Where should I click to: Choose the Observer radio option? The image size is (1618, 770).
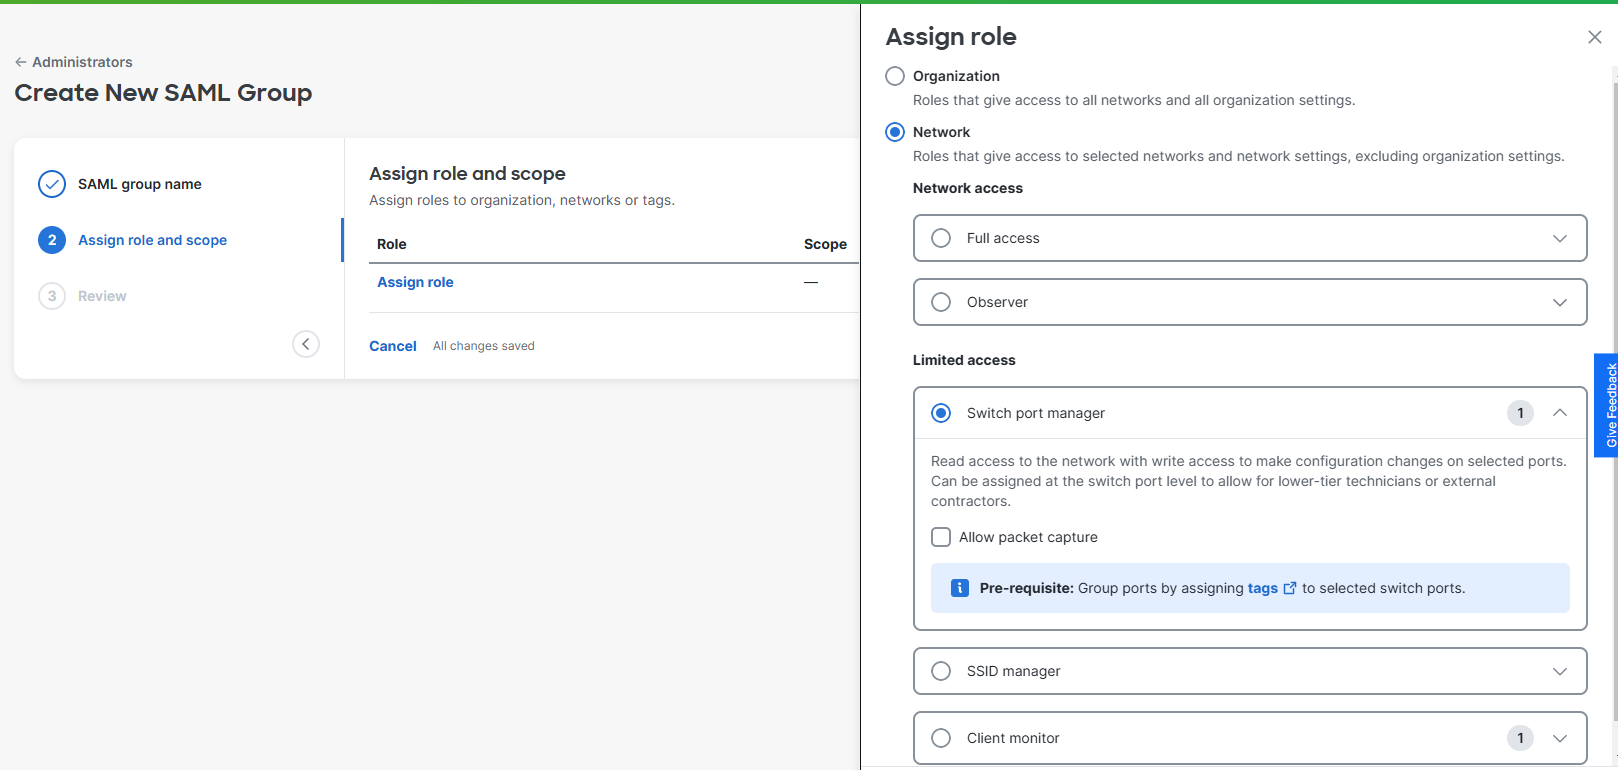[x=941, y=302]
